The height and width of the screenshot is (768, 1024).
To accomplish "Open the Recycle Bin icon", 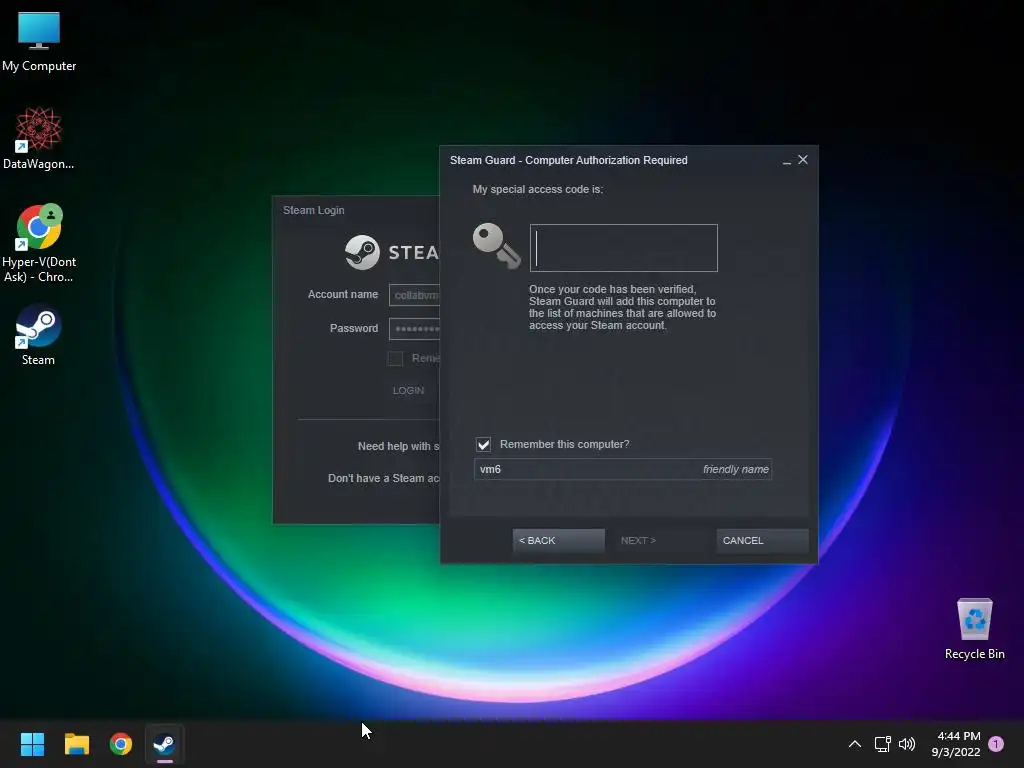I will coord(974,628).
